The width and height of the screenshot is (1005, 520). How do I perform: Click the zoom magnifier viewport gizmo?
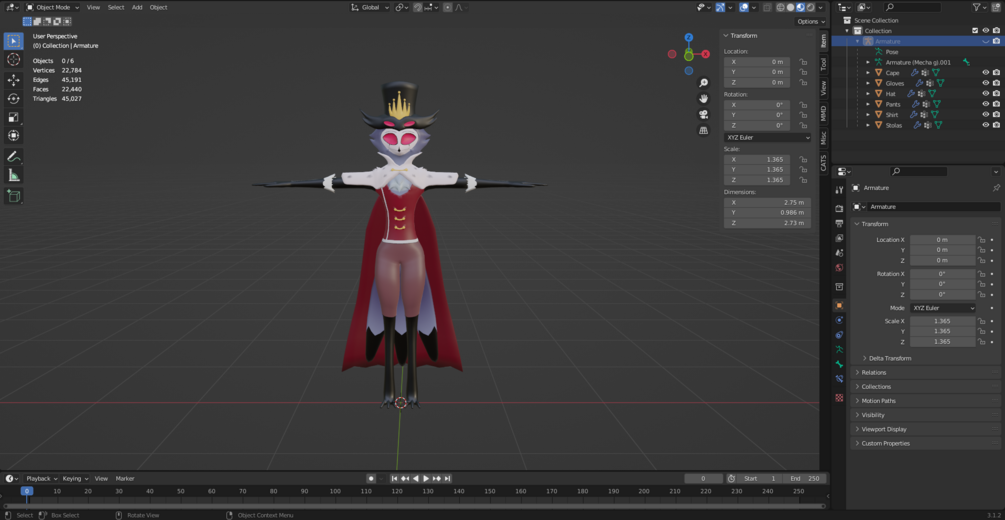click(x=704, y=83)
